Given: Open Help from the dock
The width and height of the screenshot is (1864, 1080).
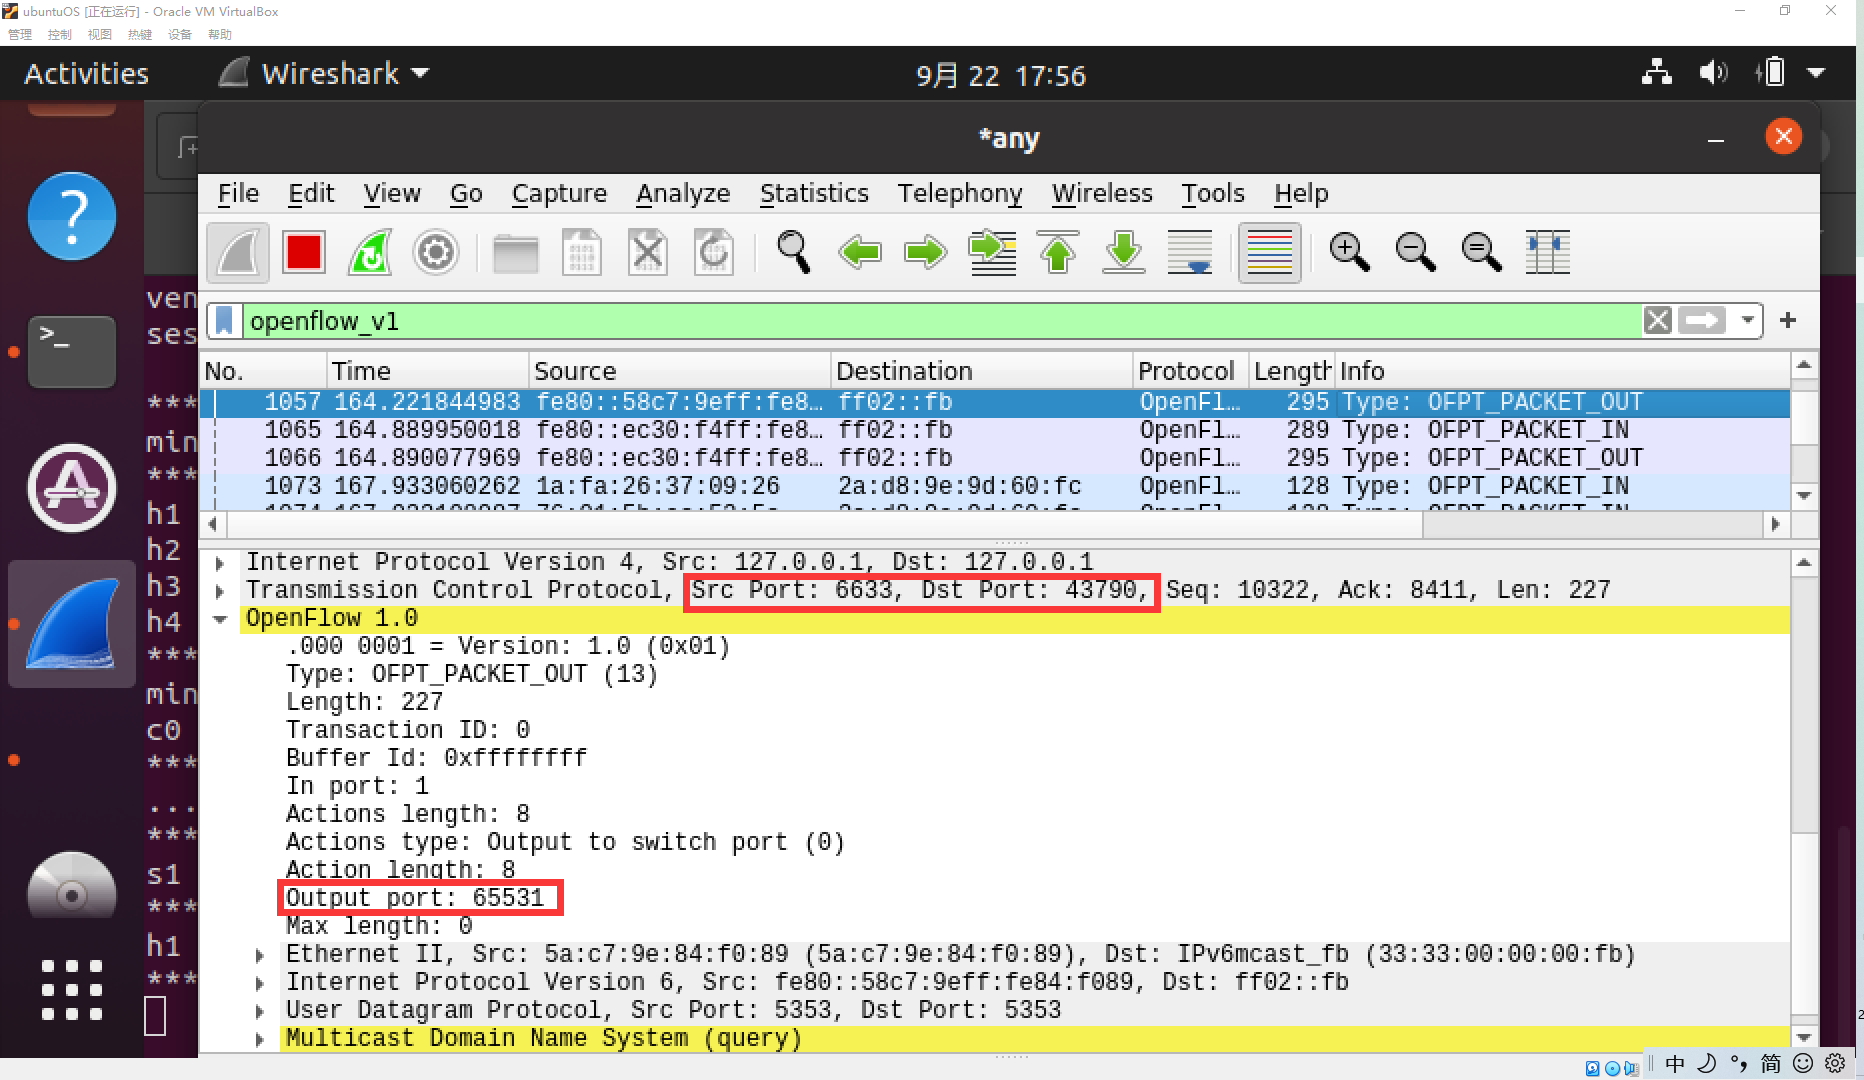Looking at the screenshot, I should coord(72,216).
